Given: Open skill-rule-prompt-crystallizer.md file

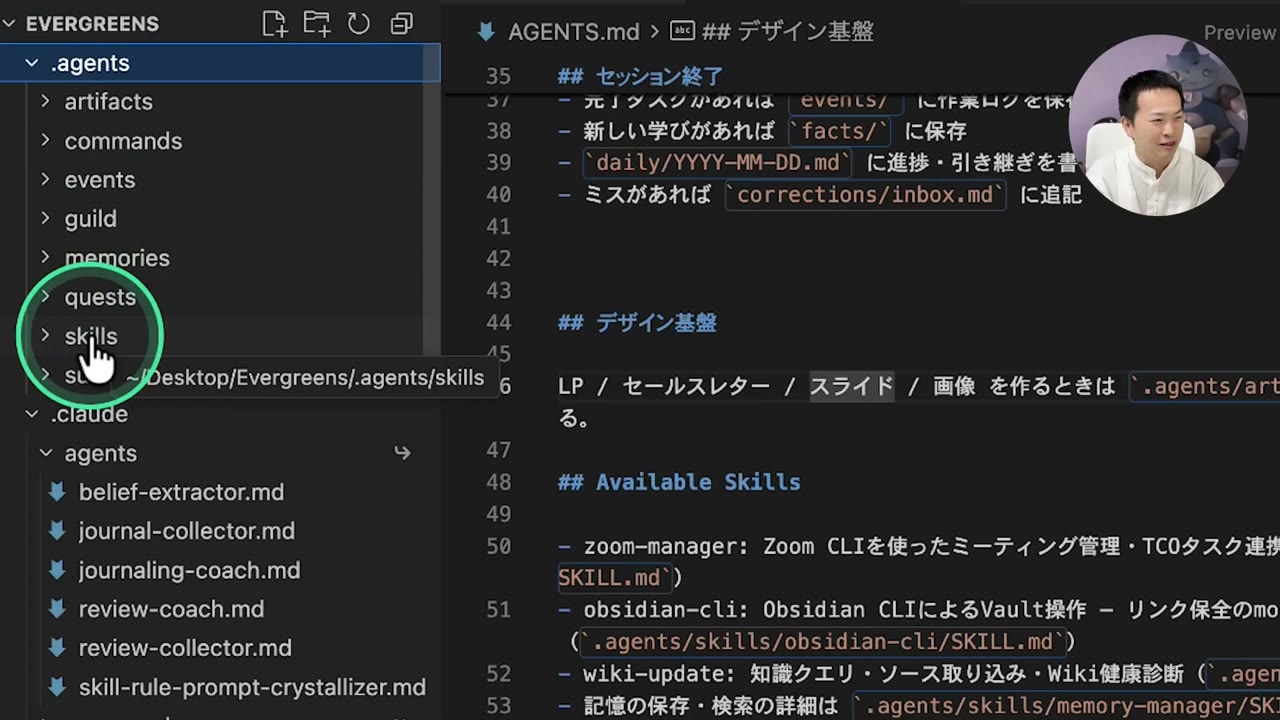Looking at the screenshot, I should point(252,687).
